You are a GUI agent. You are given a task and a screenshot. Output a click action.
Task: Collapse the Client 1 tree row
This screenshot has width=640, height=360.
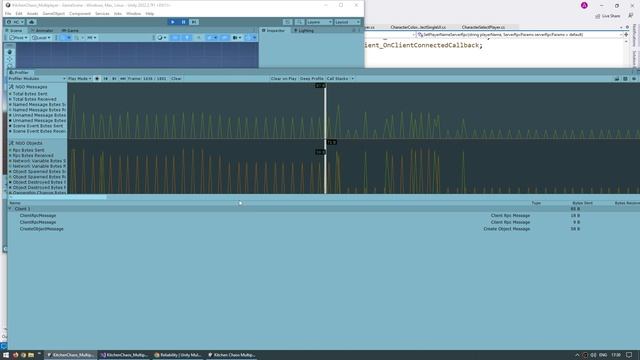point(10,209)
